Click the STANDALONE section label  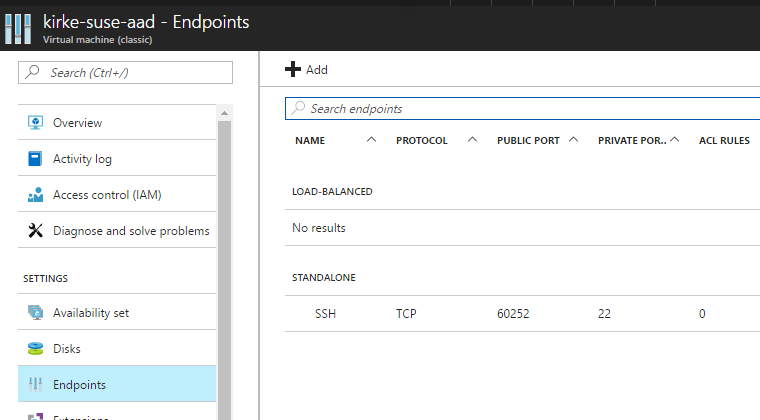[324, 278]
